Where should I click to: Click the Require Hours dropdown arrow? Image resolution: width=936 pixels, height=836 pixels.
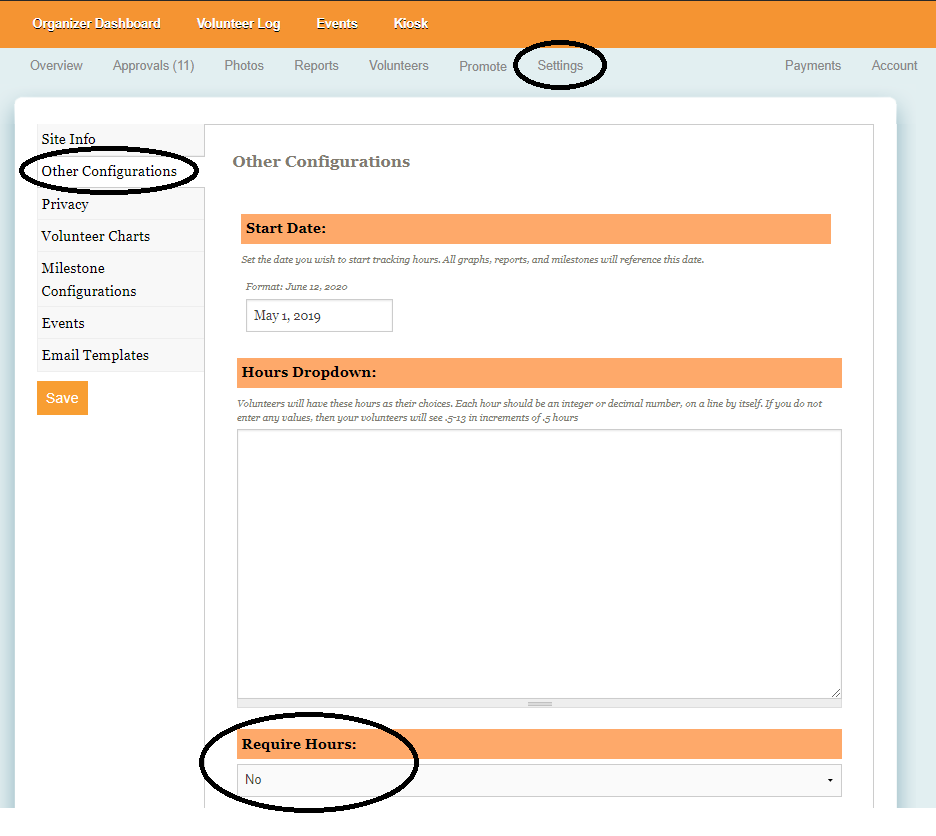[830, 780]
